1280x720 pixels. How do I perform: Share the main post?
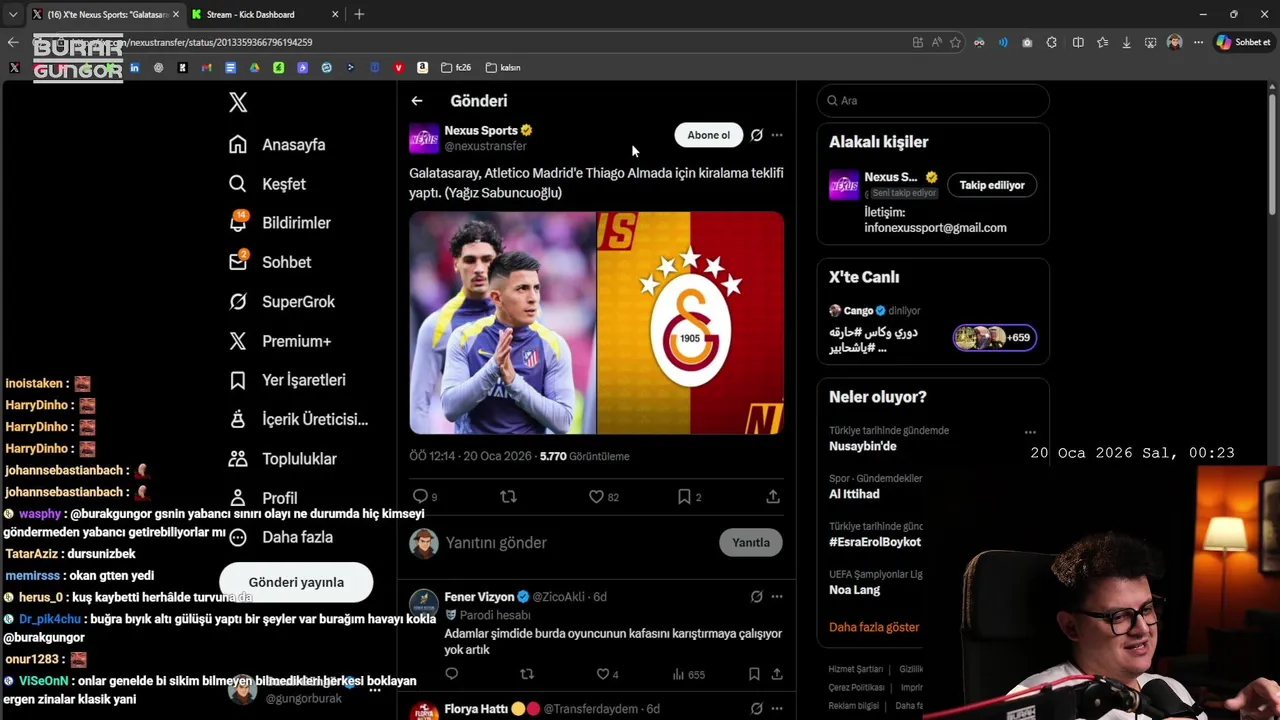tap(773, 496)
